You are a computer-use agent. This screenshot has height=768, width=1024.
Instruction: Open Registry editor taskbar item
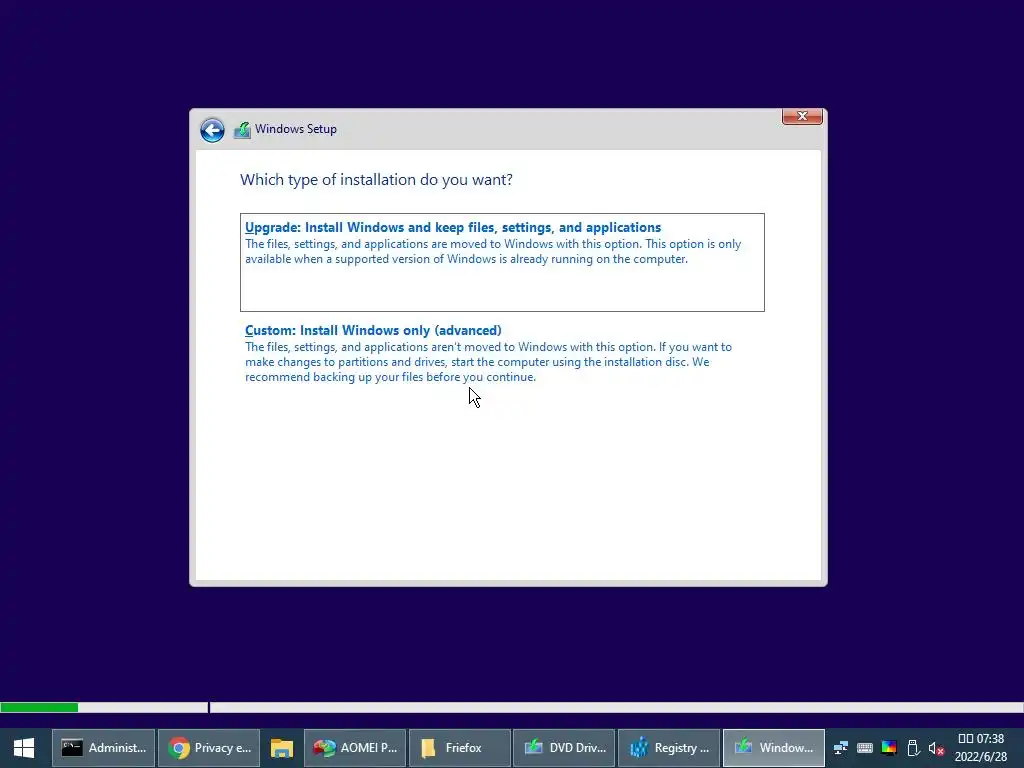click(669, 748)
